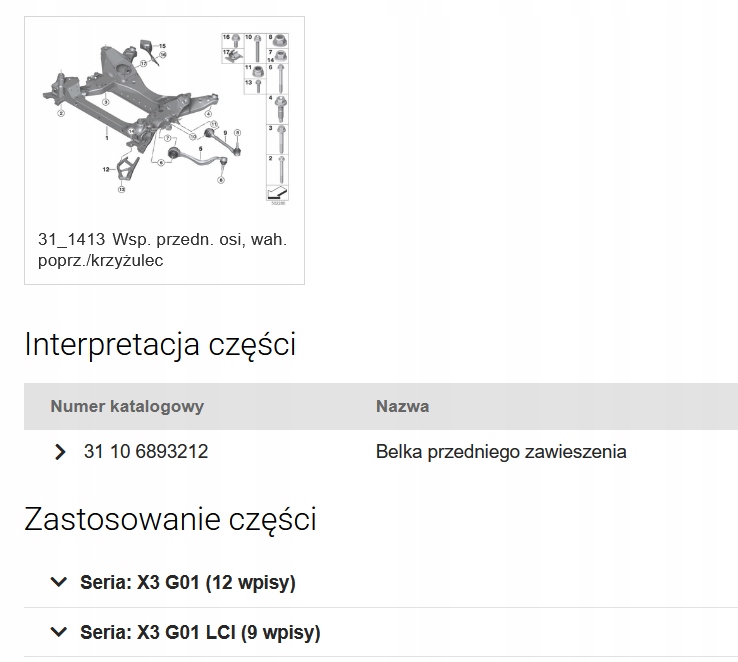Click the Numer katalogowy column header
The image size is (738, 662).
pyautogui.click(x=127, y=406)
